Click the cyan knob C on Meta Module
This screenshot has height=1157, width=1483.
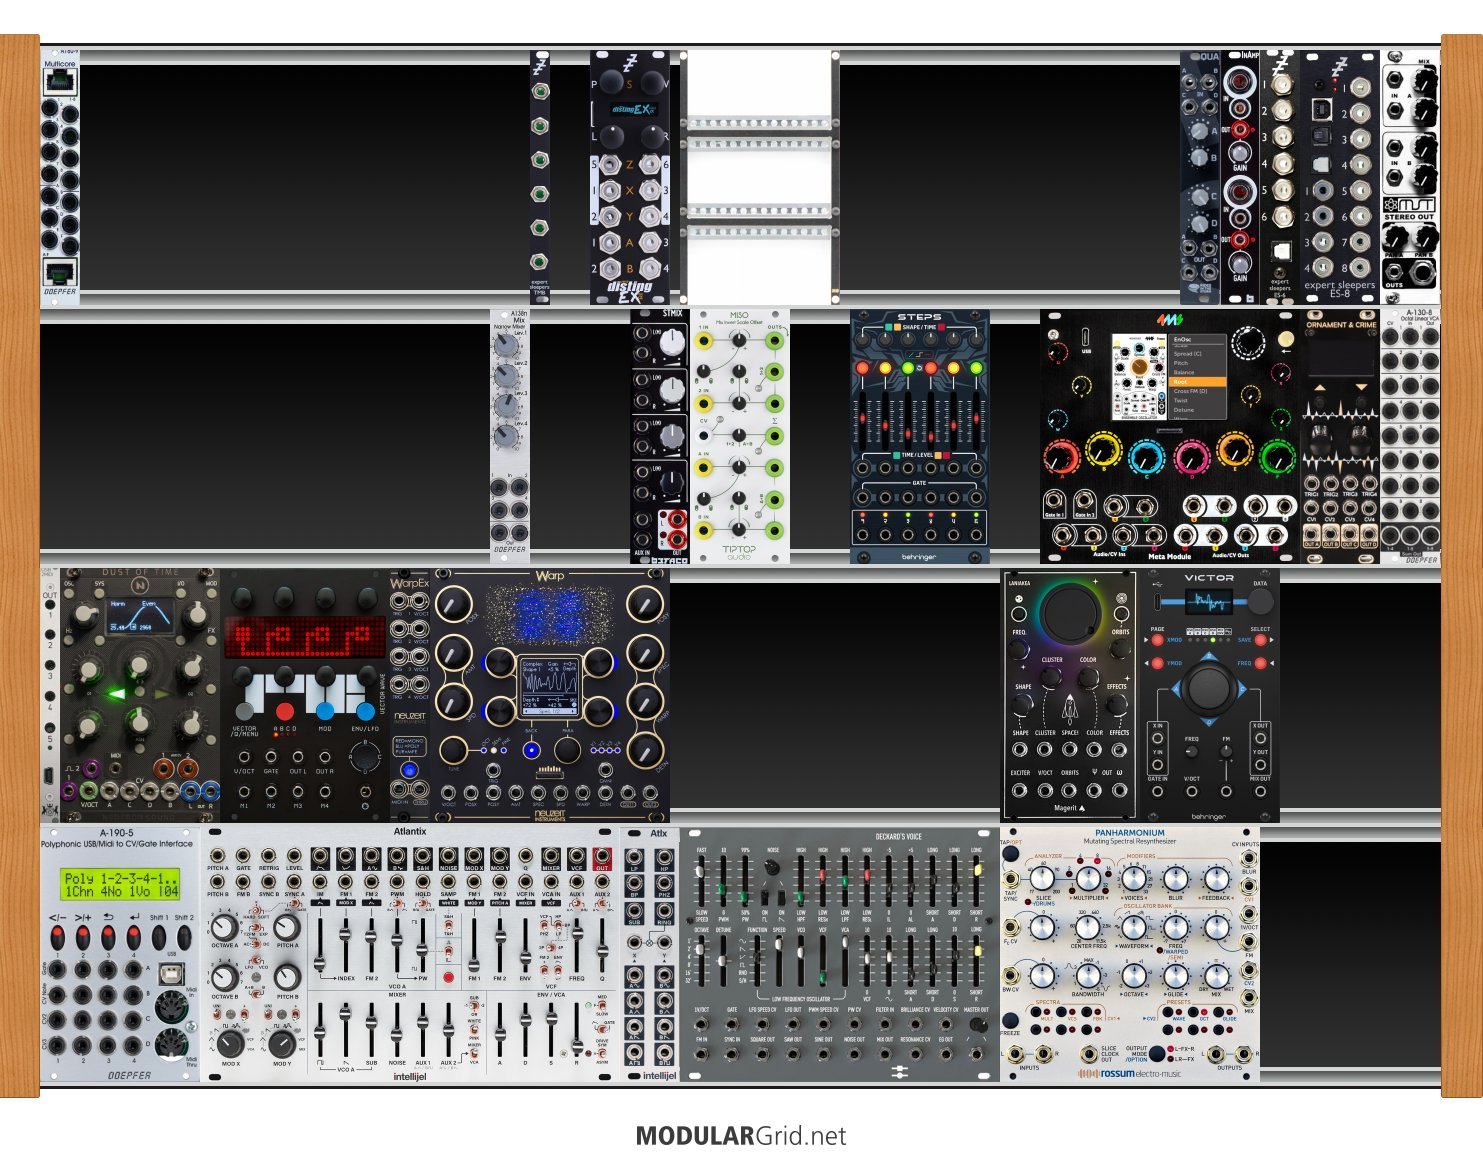pos(1146,457)
